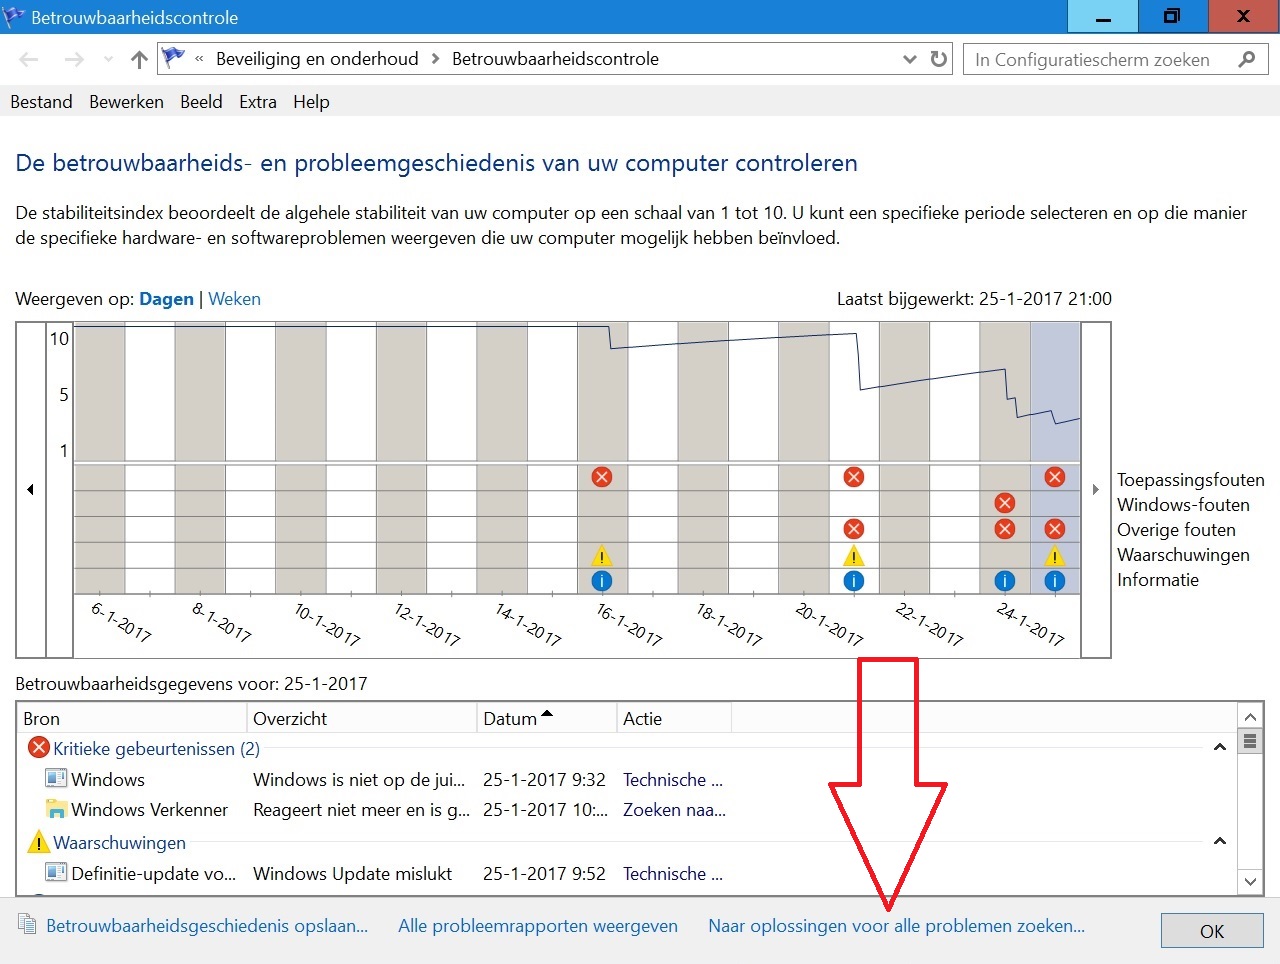Show earlier dates with the chart's left arrow
Image resolution: width=1280 pixels, height=964 pixels.
pyautogui.click(x=30, y=489)
